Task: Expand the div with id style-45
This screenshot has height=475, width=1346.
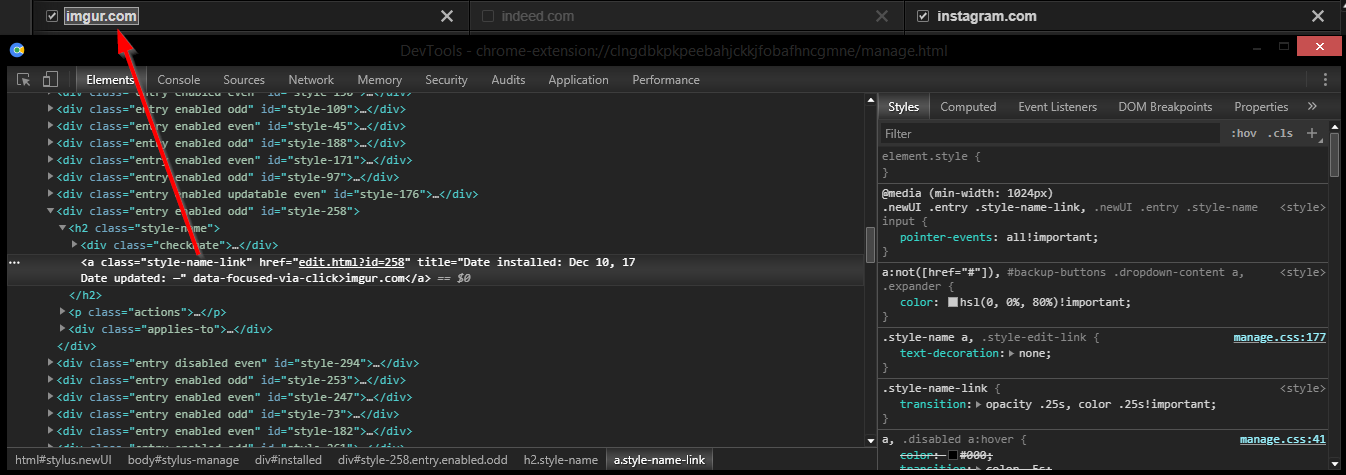Action: point(51,126)
